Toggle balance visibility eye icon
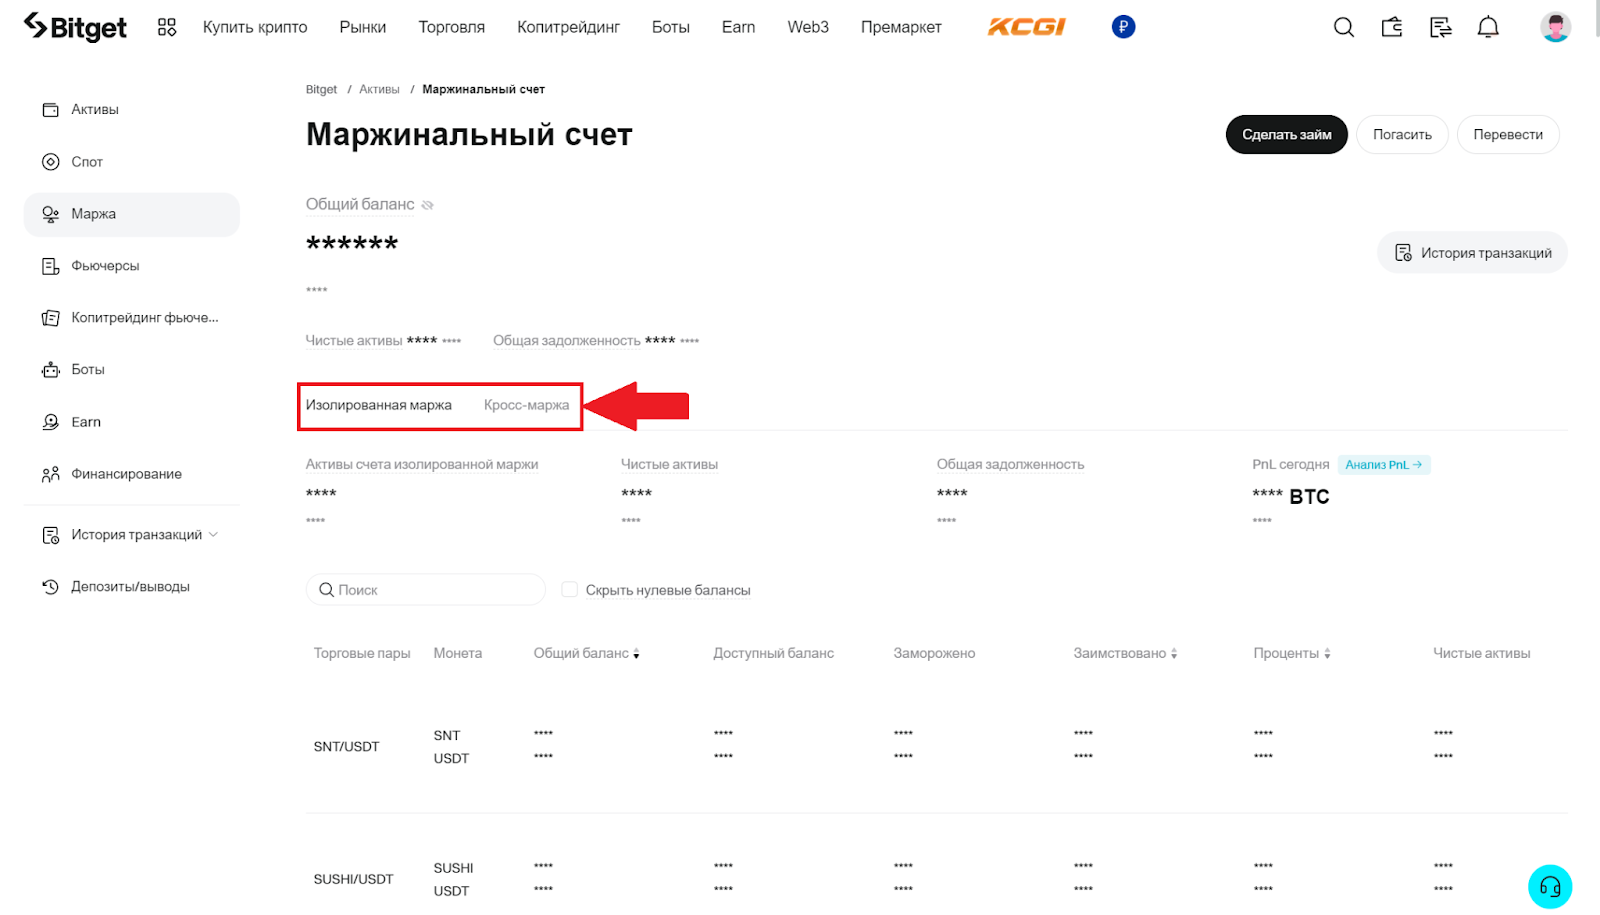This screenshot has height=915, width=1600. pyautogui.click(x=428, y=205)
